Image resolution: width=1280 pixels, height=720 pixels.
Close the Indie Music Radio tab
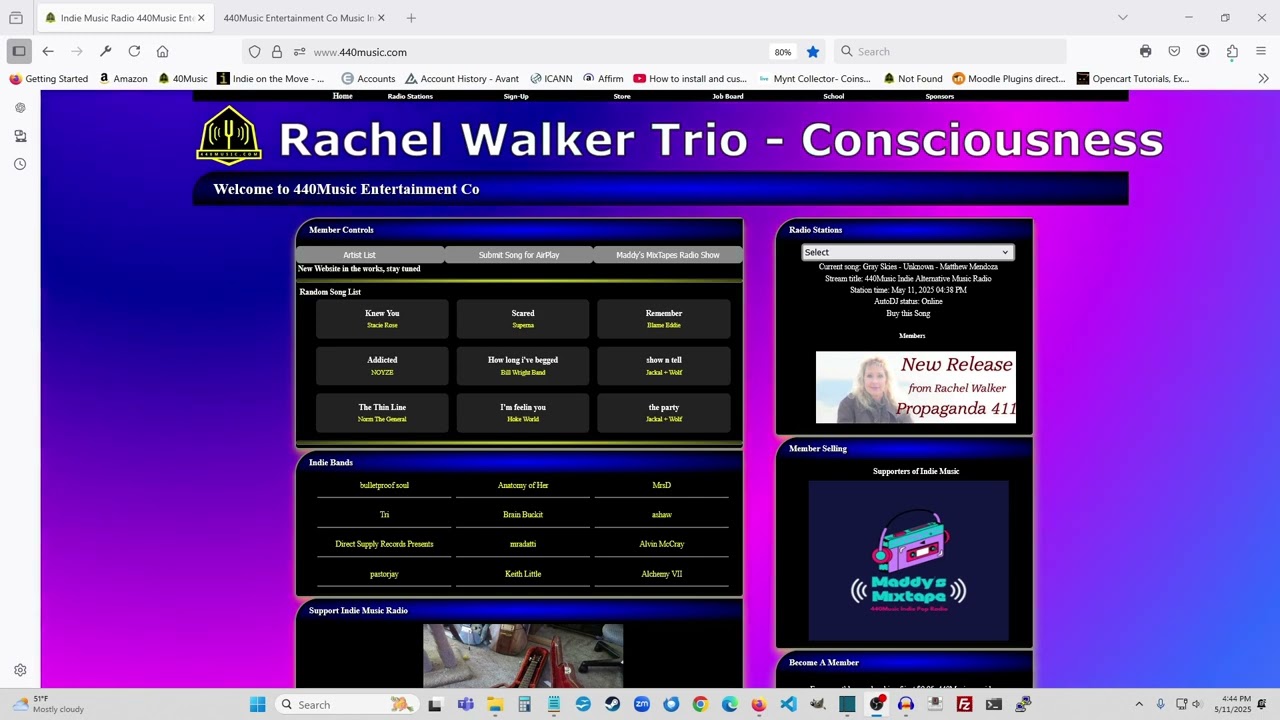pos(201,18)
